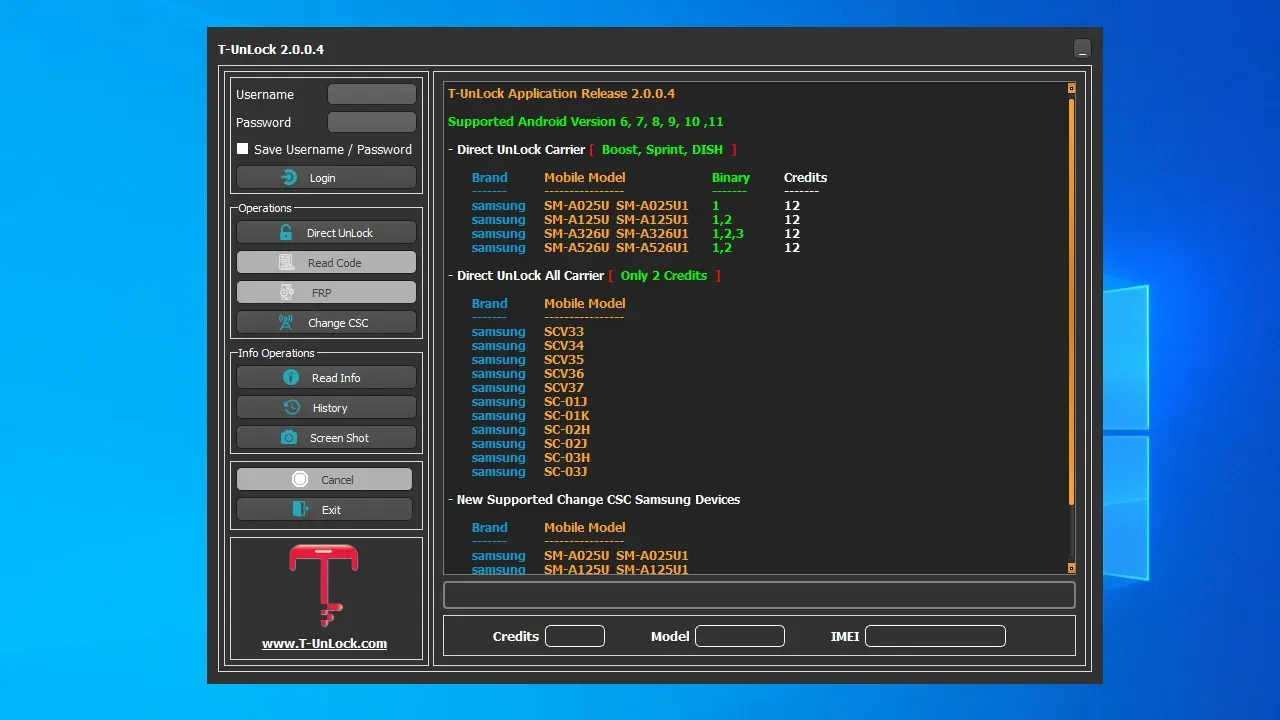
Task: Click the IMEI value box
Action: 935,636
